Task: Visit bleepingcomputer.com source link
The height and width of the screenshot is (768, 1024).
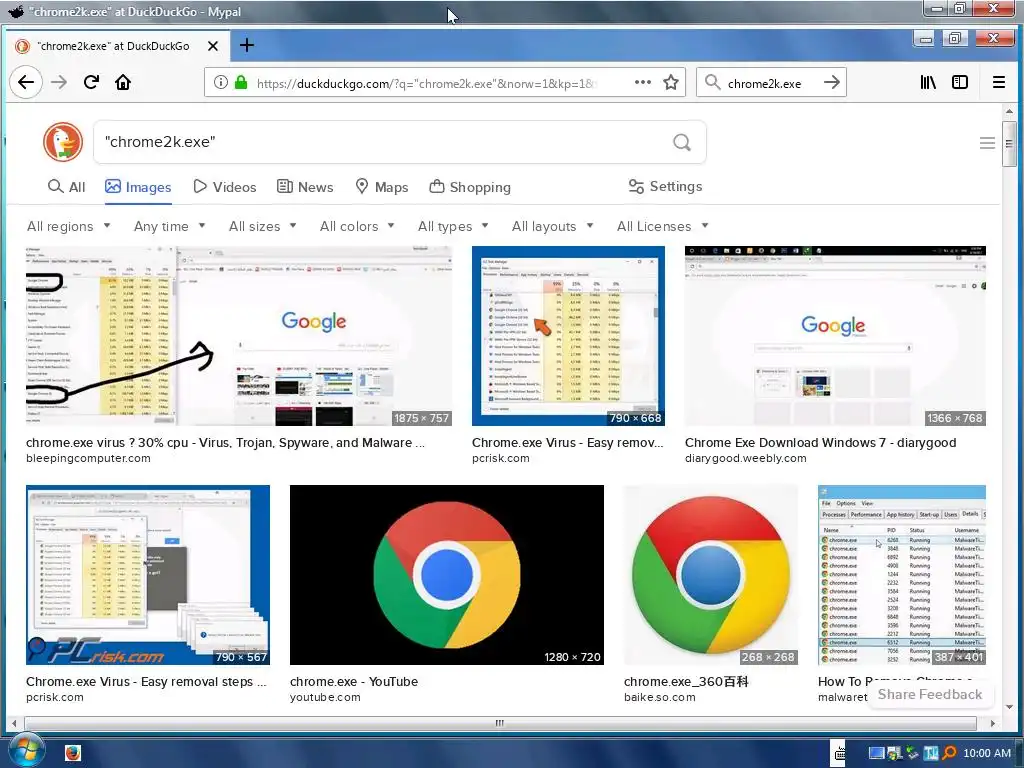Action: point(88,458)
